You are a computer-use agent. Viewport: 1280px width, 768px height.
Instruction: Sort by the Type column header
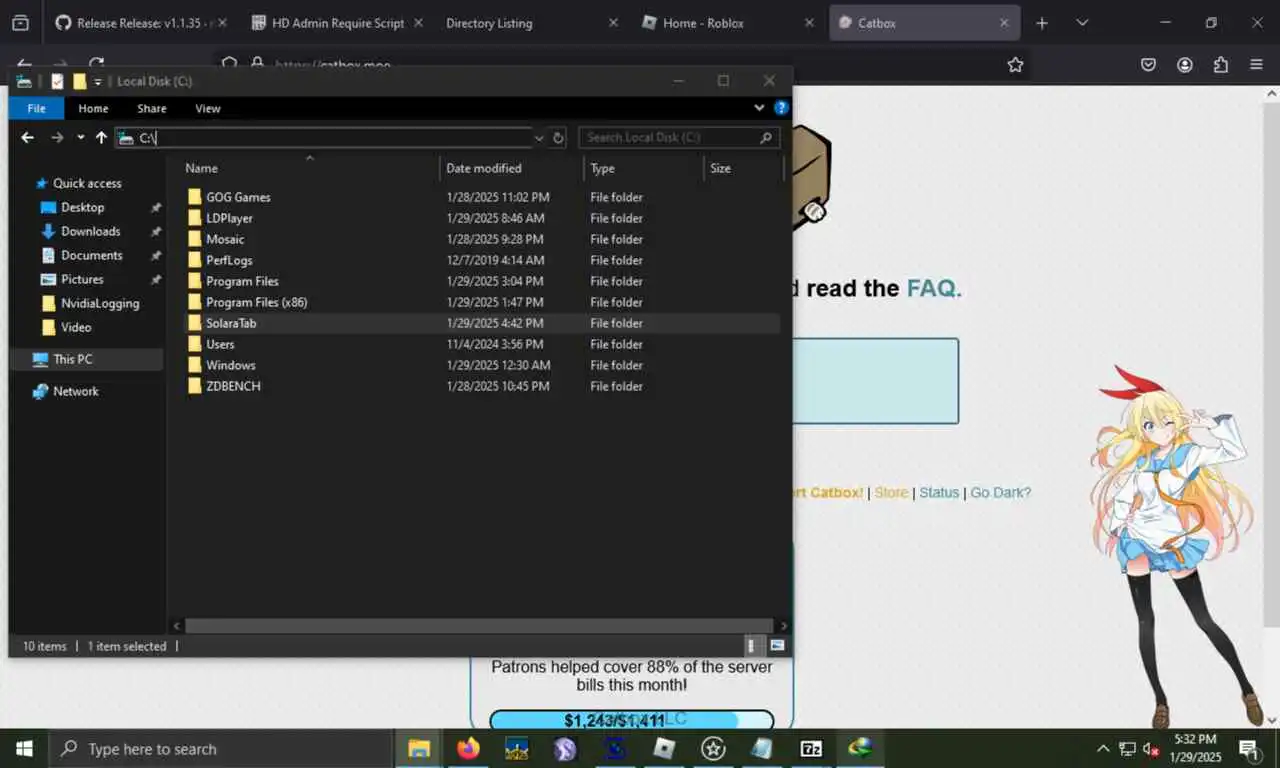[x=644, y=168]
